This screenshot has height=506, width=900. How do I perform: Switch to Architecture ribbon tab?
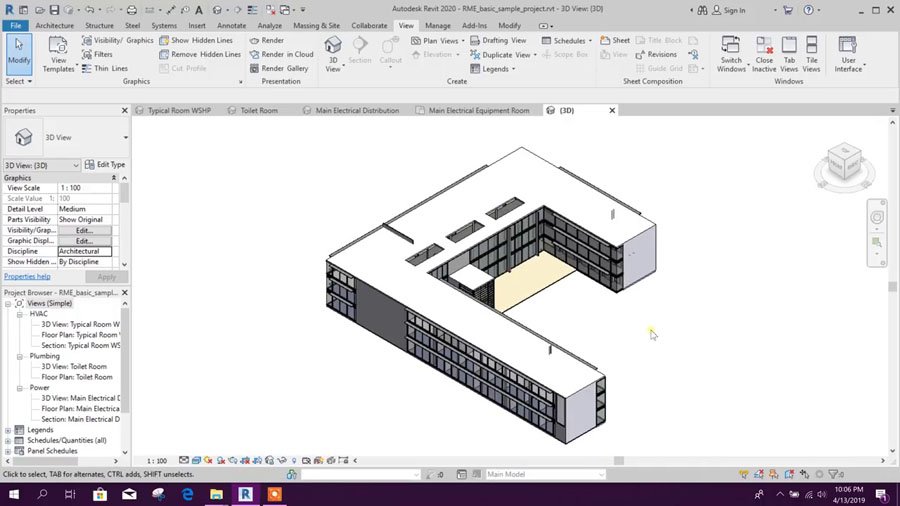pos(55,26)
